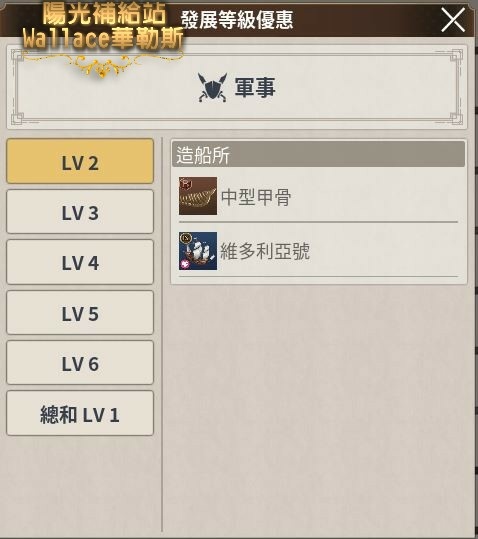Open the LV 4 level tab
Image resolution: width=478 pixels, height=539 pixels.
click(x=80, y=262)
